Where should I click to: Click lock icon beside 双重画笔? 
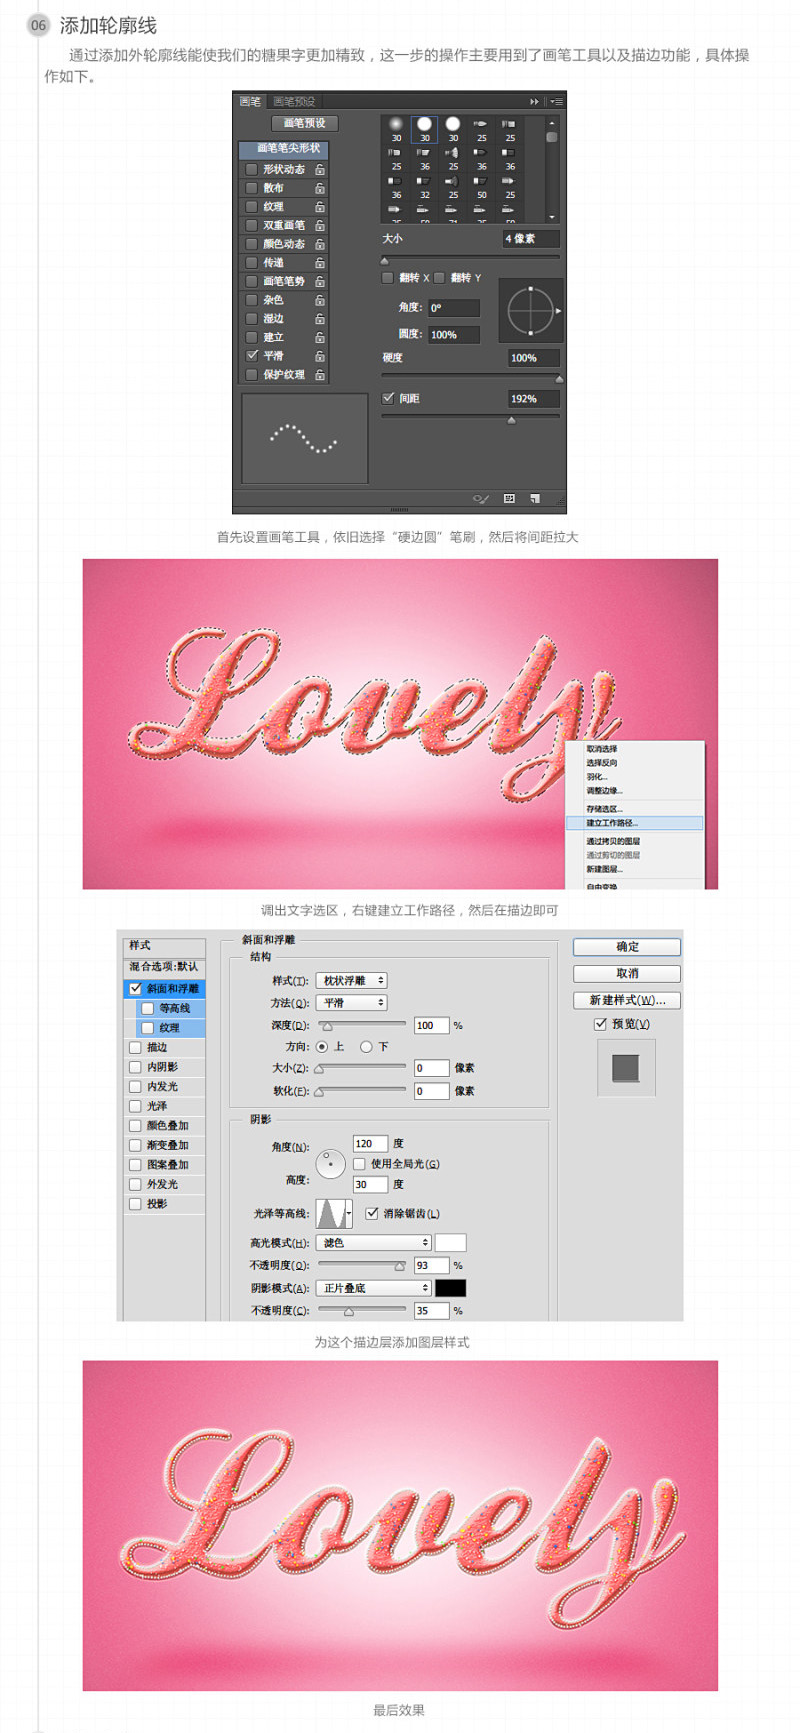pyautogui.click(x=320, y=225)
